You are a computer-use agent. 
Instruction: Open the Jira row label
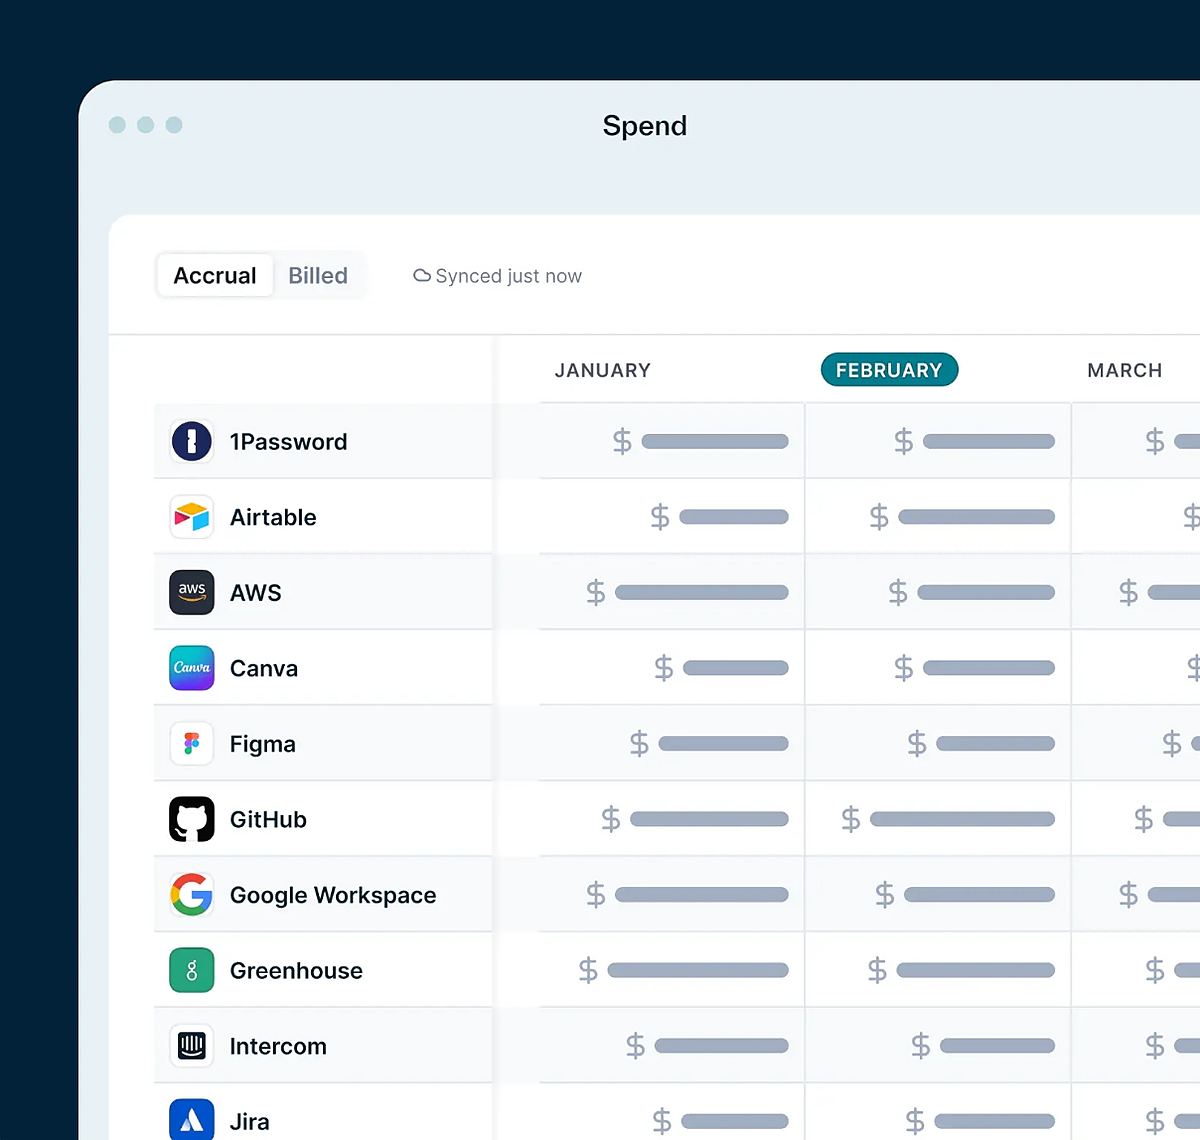tap(250, 1122)
